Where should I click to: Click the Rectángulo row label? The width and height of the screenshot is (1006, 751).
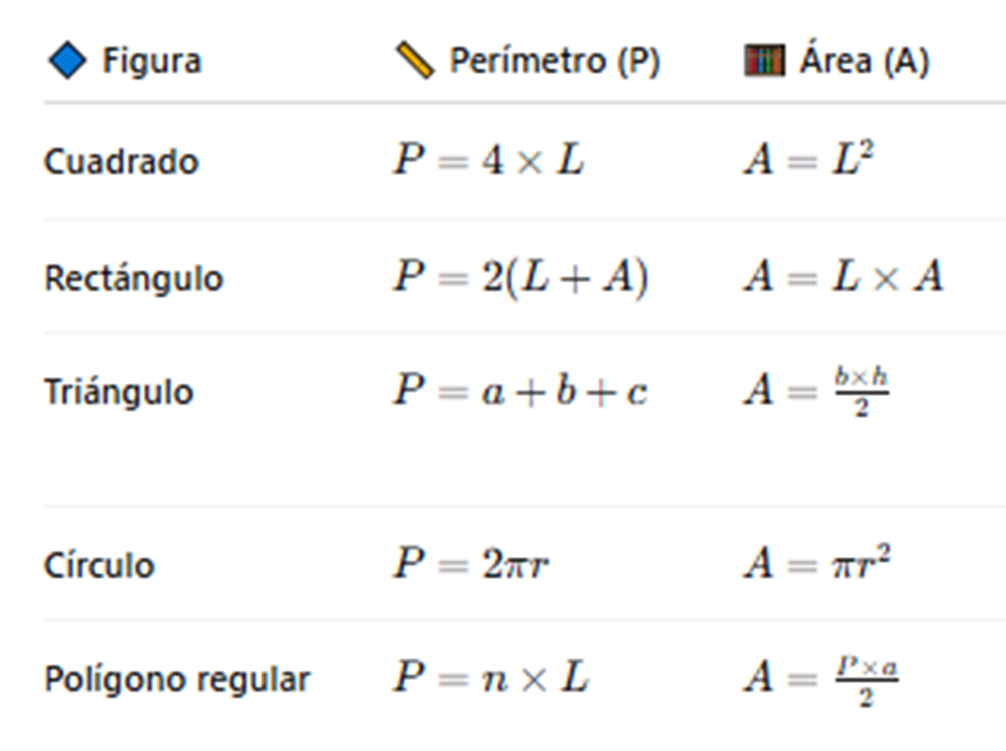[x=133, y=278]
